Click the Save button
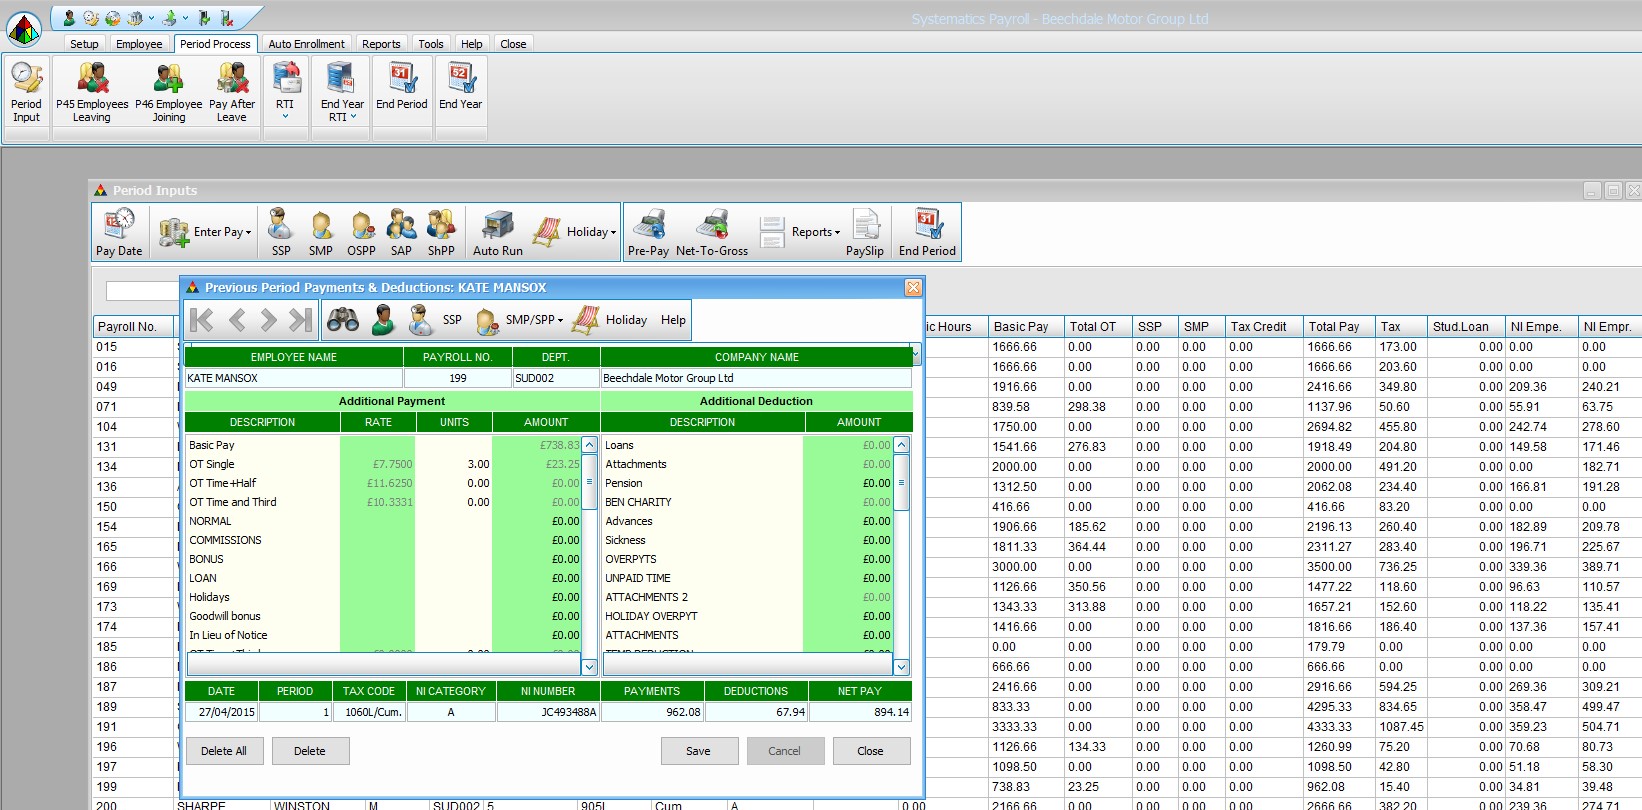Viewport: 1642px width, 810px height. point(699,751)
